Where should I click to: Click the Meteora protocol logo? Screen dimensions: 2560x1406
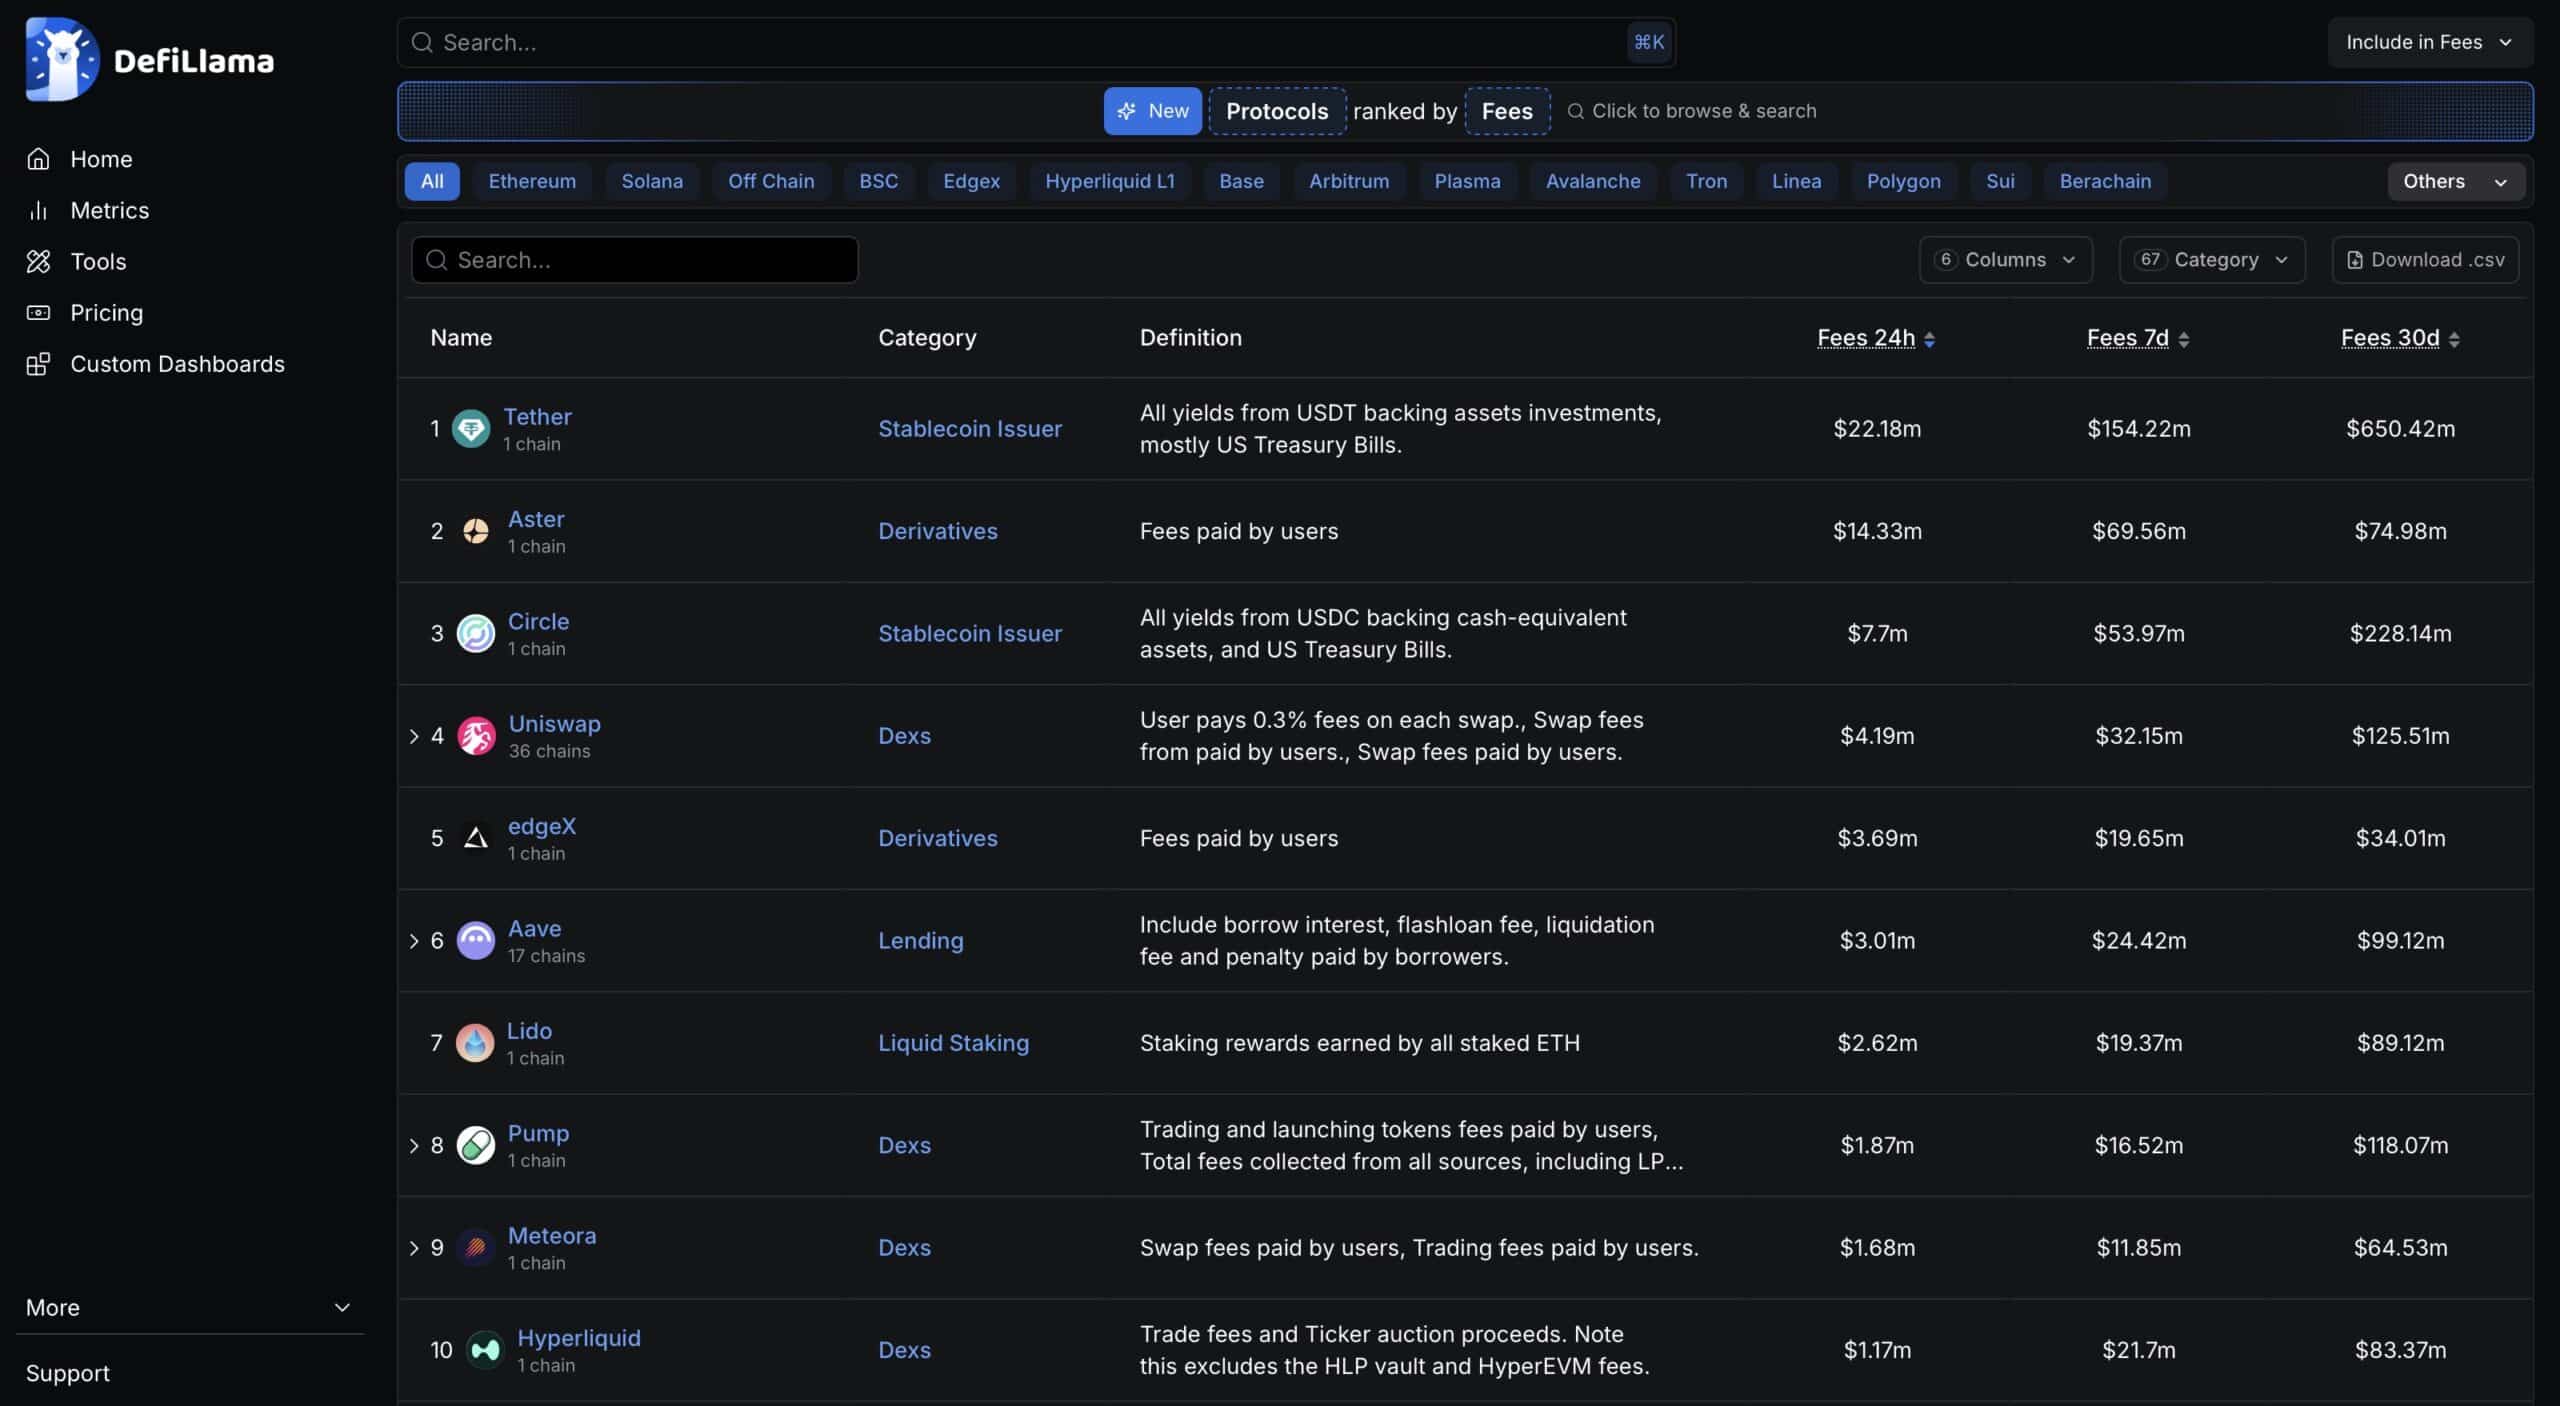[476, 1248]
